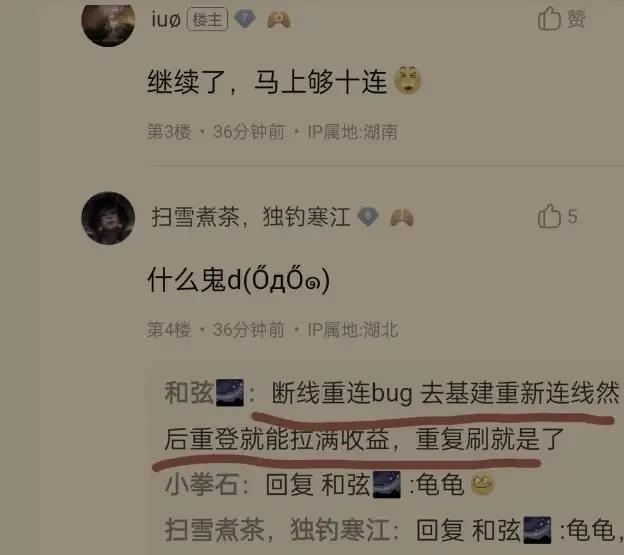Like iuø's comment with thumbs-up 赞
Viewport: 624px width, 555px height.
pyautogui.click(x=561, y=18)
